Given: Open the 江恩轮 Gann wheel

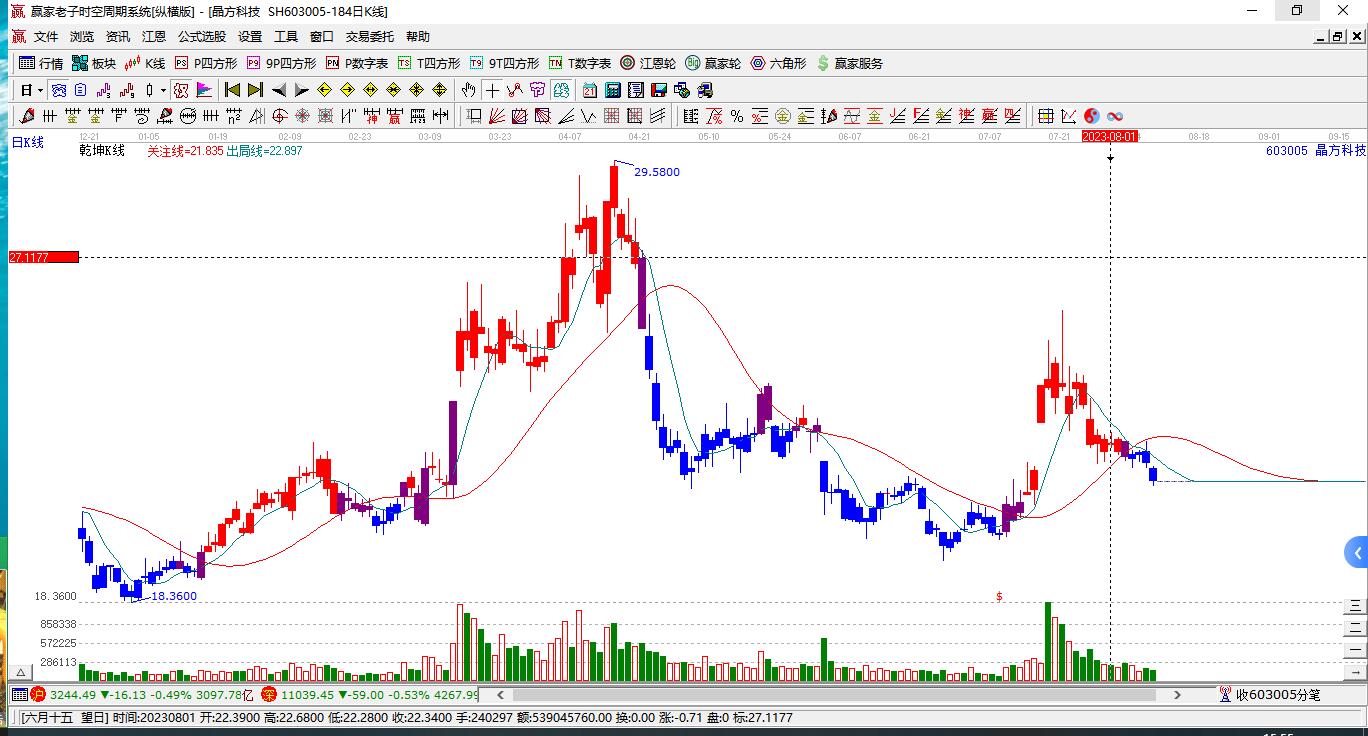Looking at the screenshot, I should click(648, 63).
